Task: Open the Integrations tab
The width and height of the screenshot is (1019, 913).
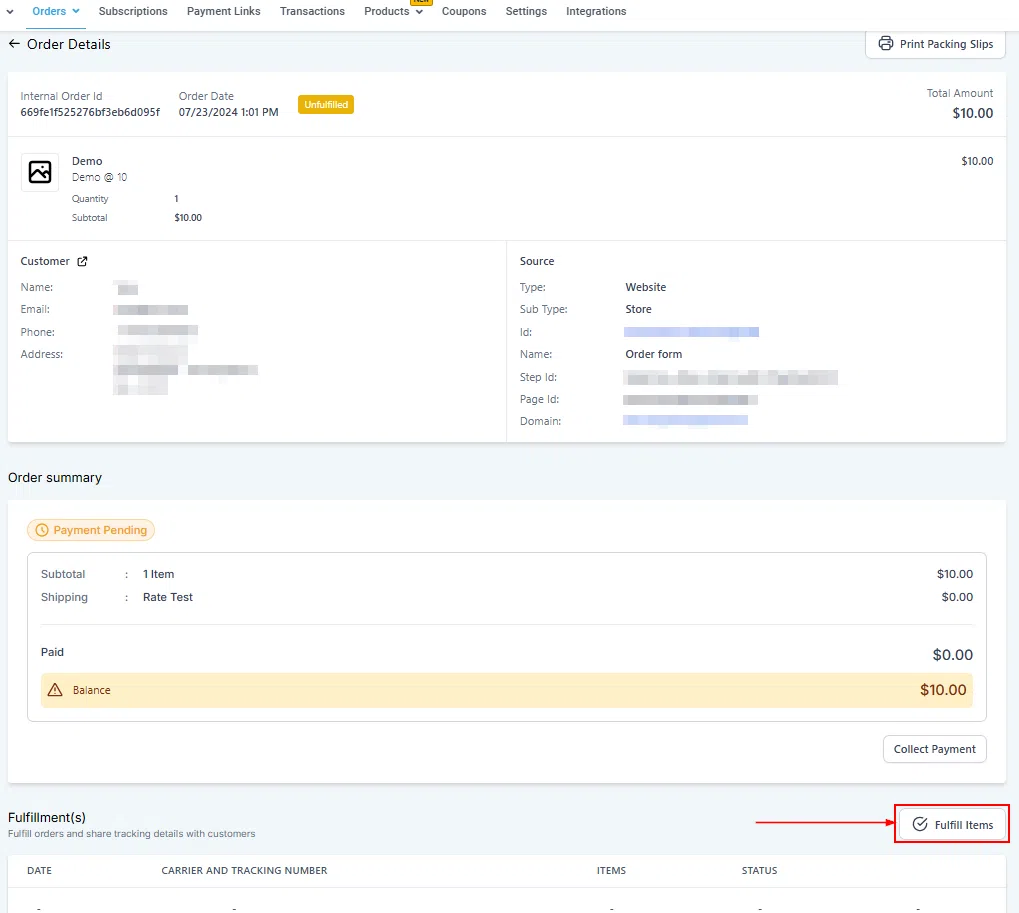Action: [x=596, y=11]
